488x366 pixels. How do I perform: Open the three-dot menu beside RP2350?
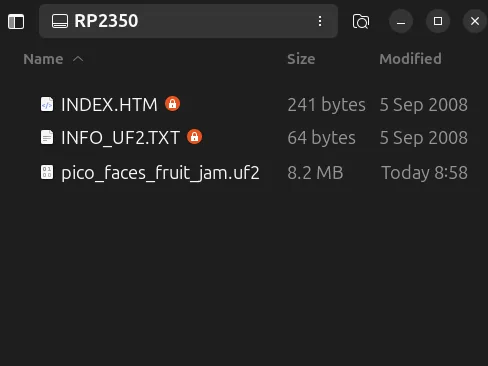point(320,21)
